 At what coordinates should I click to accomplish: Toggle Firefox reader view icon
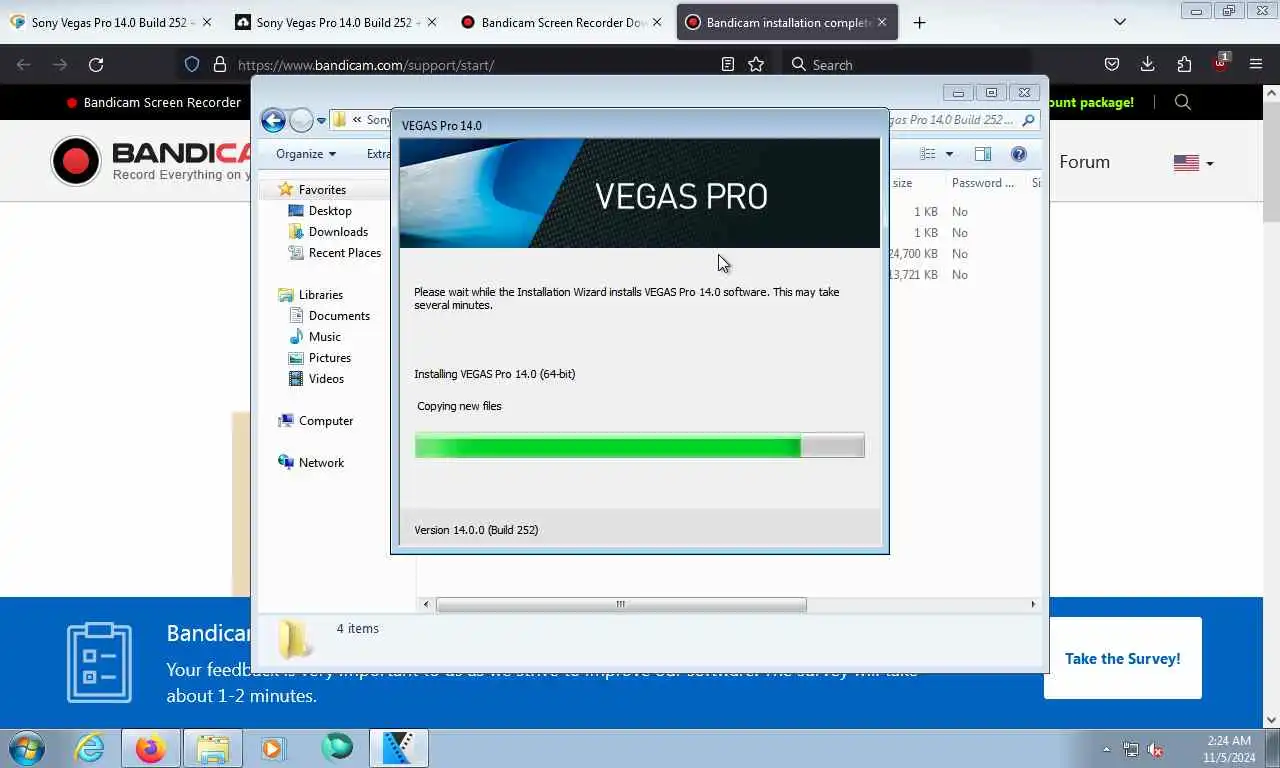coord(728,64)
